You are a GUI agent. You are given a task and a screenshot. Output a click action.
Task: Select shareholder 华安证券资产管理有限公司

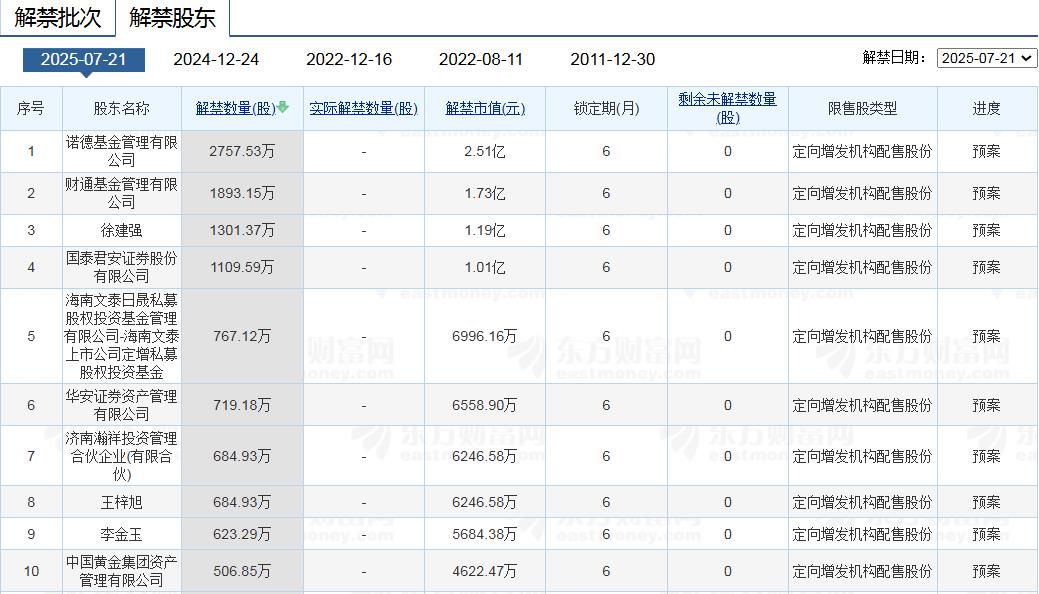[122, 405]
